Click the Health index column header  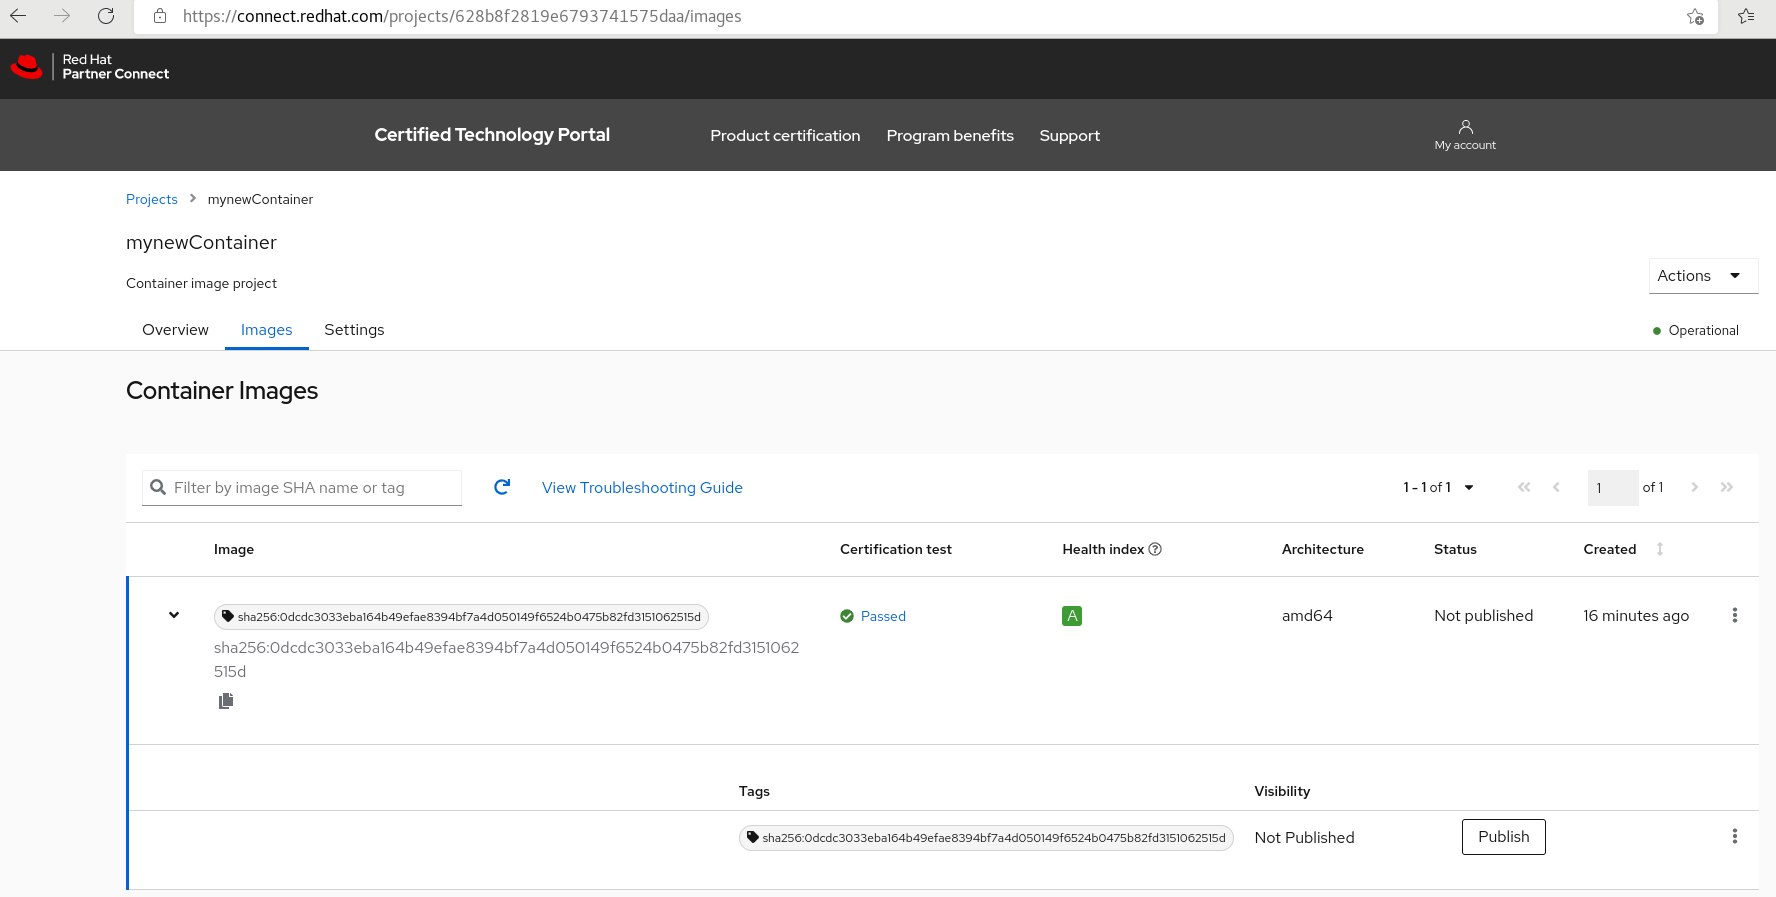1103,549
